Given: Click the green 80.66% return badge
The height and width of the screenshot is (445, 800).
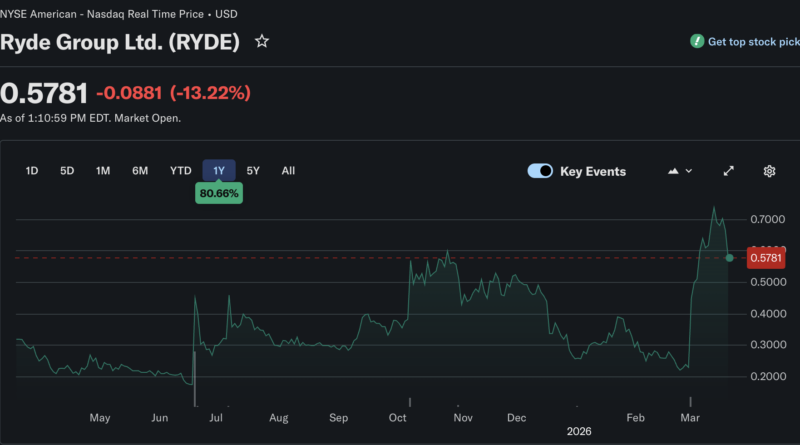Looking at the screenshot, I should point(219,193).
